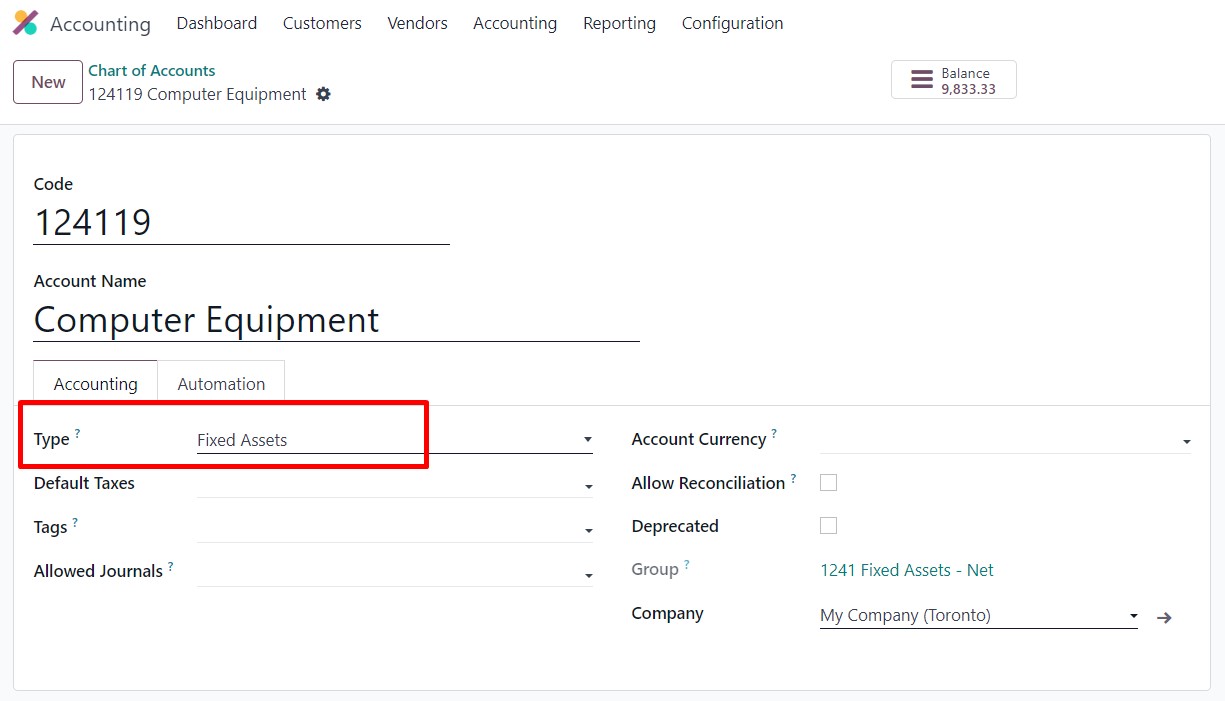Open the Type dropdown showing Fixed Assets
The width and height of the screenshot is (1225, 701).
click(395, 440)
